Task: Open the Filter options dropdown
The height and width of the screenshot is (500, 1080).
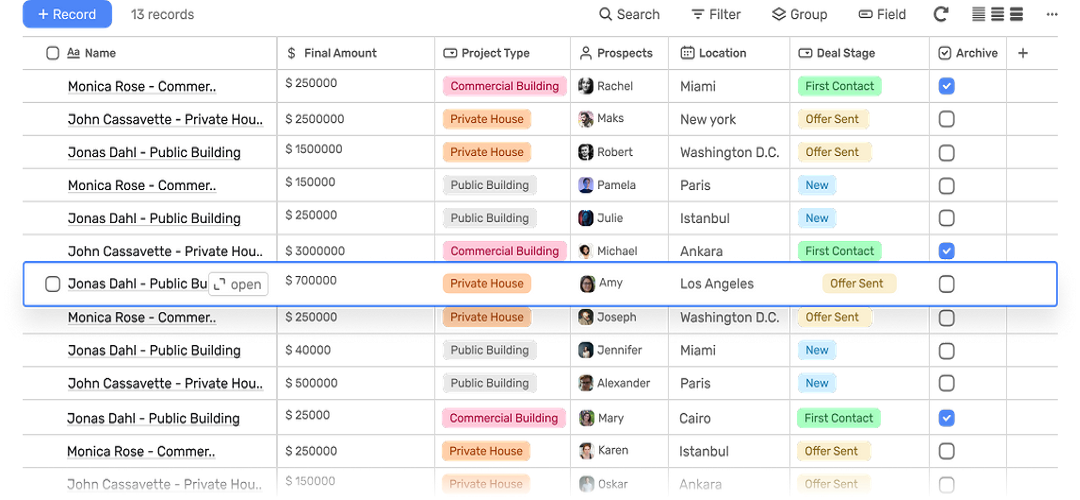Action: [716, 15]
